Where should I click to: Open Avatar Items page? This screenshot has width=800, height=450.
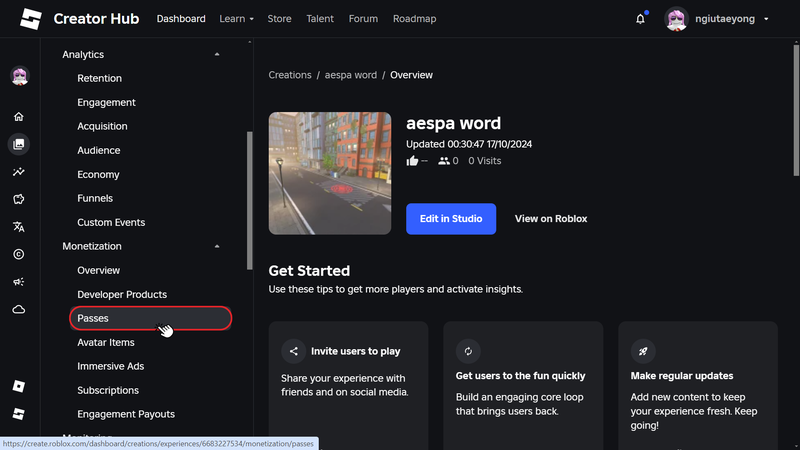[106, 342]
